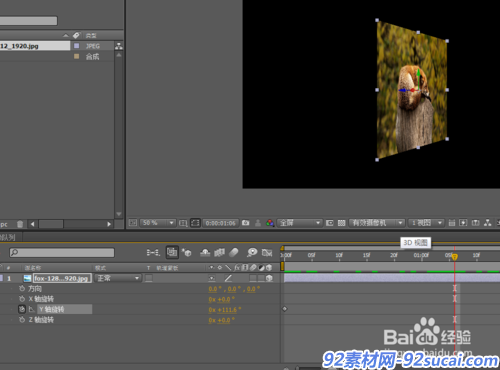The image size is (500, 370).
Task: Toggle hide shy layers icon
Action: pyautogui.click(x=205, y=253)
